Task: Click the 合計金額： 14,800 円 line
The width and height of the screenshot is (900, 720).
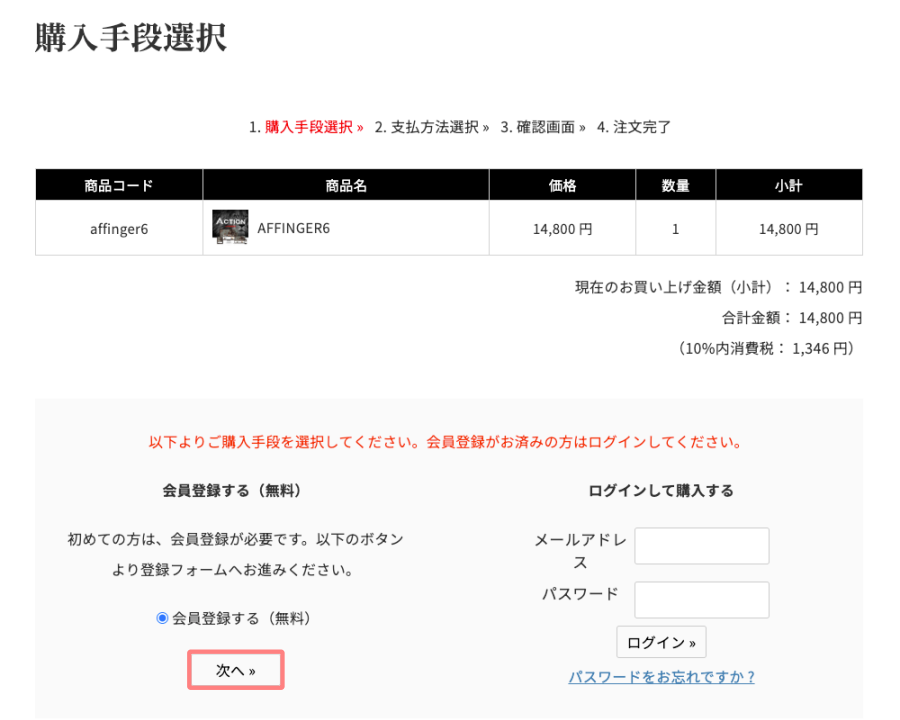Action: click(792, 318)
